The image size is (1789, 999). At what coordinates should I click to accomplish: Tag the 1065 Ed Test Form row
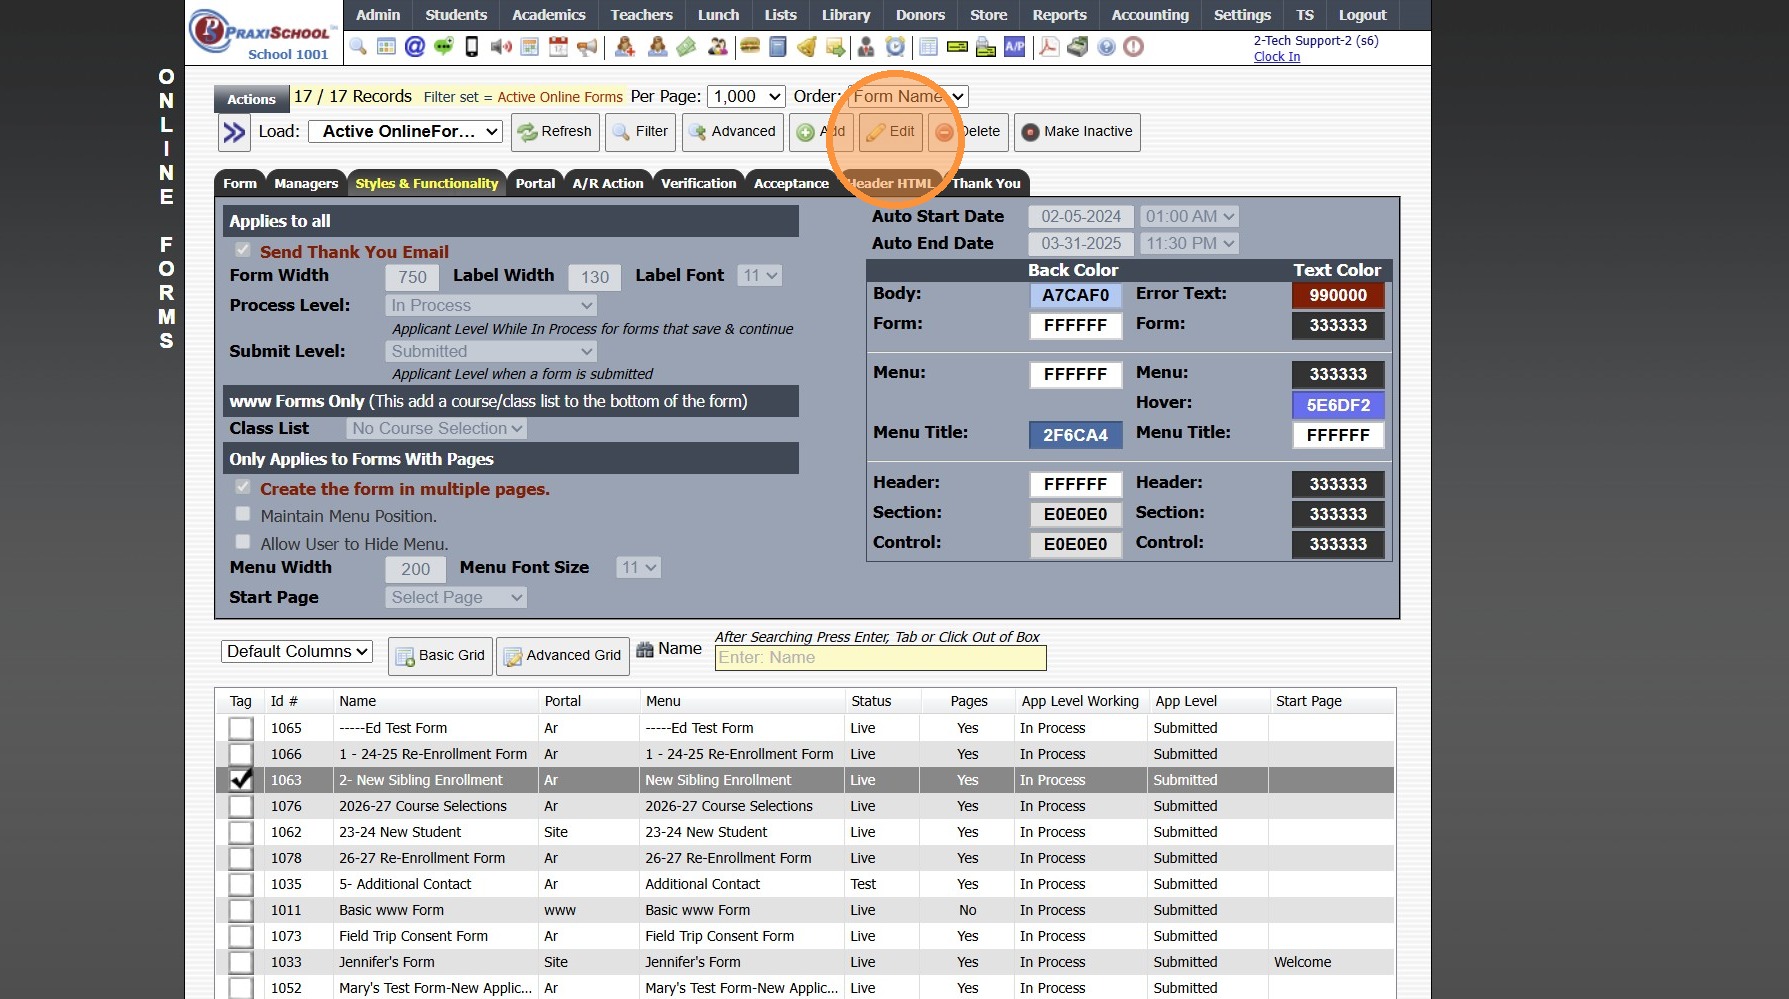(x=241, y=728)
